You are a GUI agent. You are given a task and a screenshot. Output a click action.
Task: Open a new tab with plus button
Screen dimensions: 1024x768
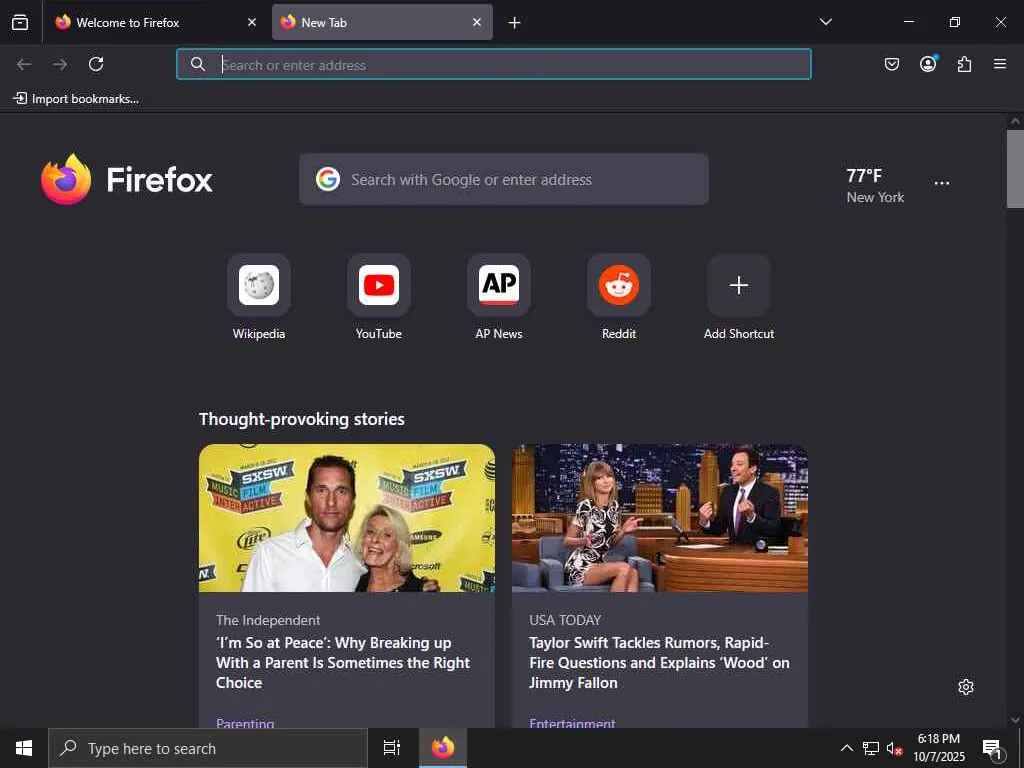[x=515, y=23]
